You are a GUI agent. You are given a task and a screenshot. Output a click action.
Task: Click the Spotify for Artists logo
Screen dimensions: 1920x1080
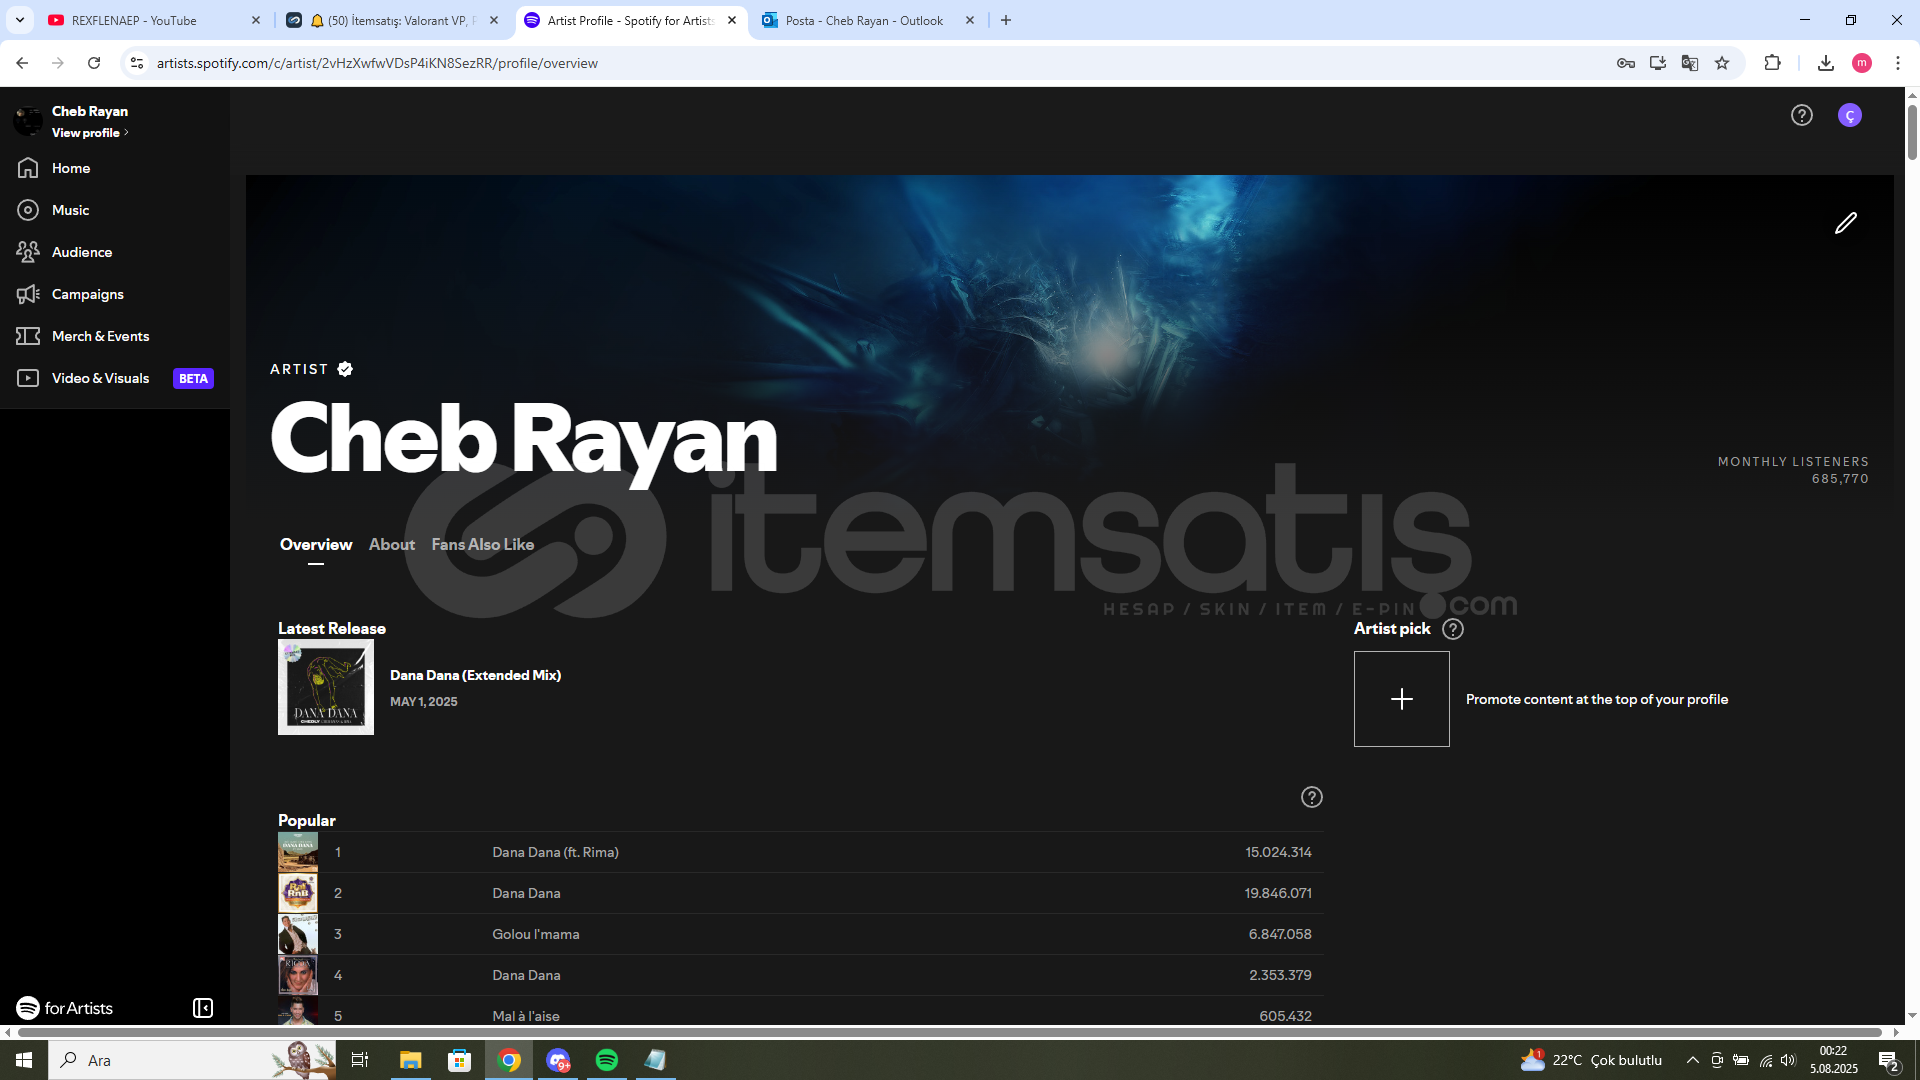[x=65, y=1008]
